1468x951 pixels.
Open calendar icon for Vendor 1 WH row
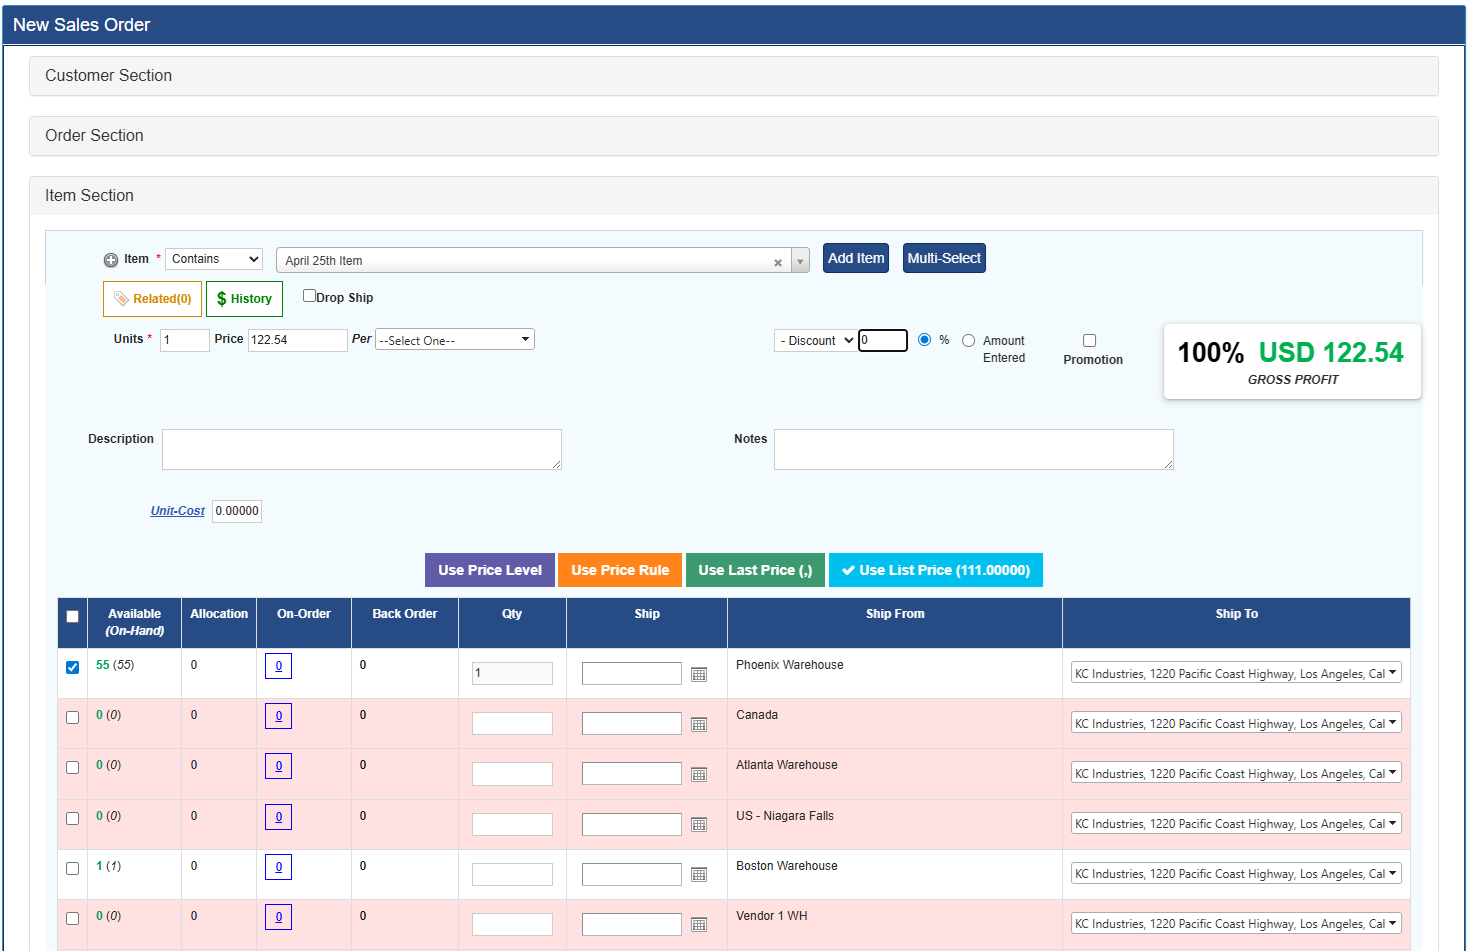coord(699,924)
